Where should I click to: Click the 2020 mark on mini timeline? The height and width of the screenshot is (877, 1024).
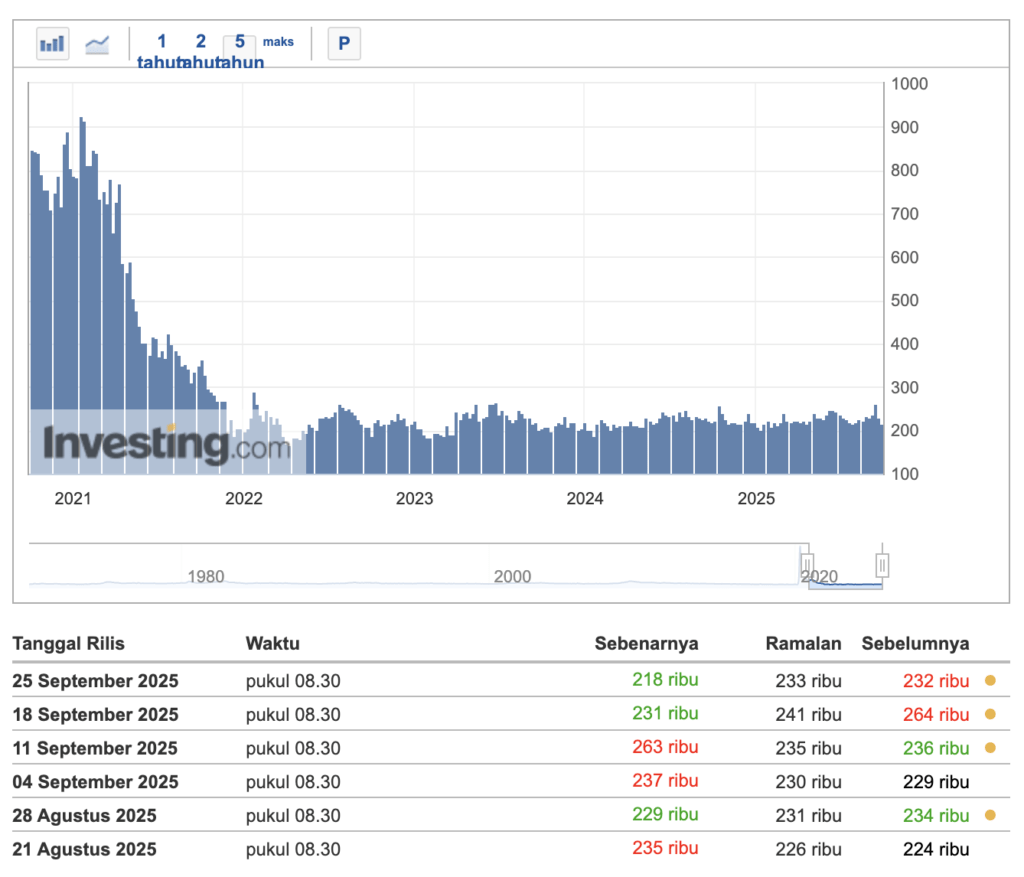pos(820,576)
